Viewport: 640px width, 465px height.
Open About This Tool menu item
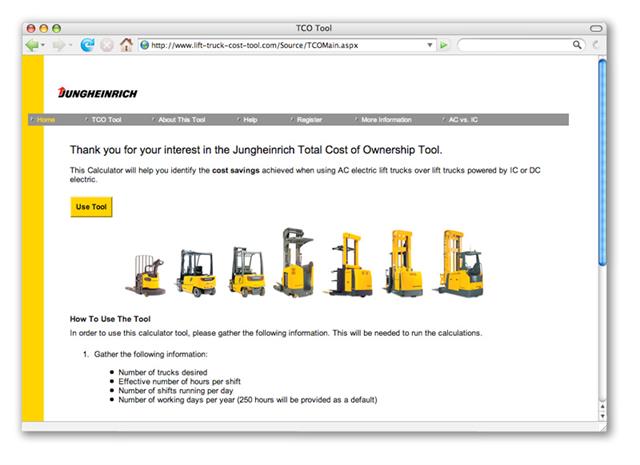[182, 120]
